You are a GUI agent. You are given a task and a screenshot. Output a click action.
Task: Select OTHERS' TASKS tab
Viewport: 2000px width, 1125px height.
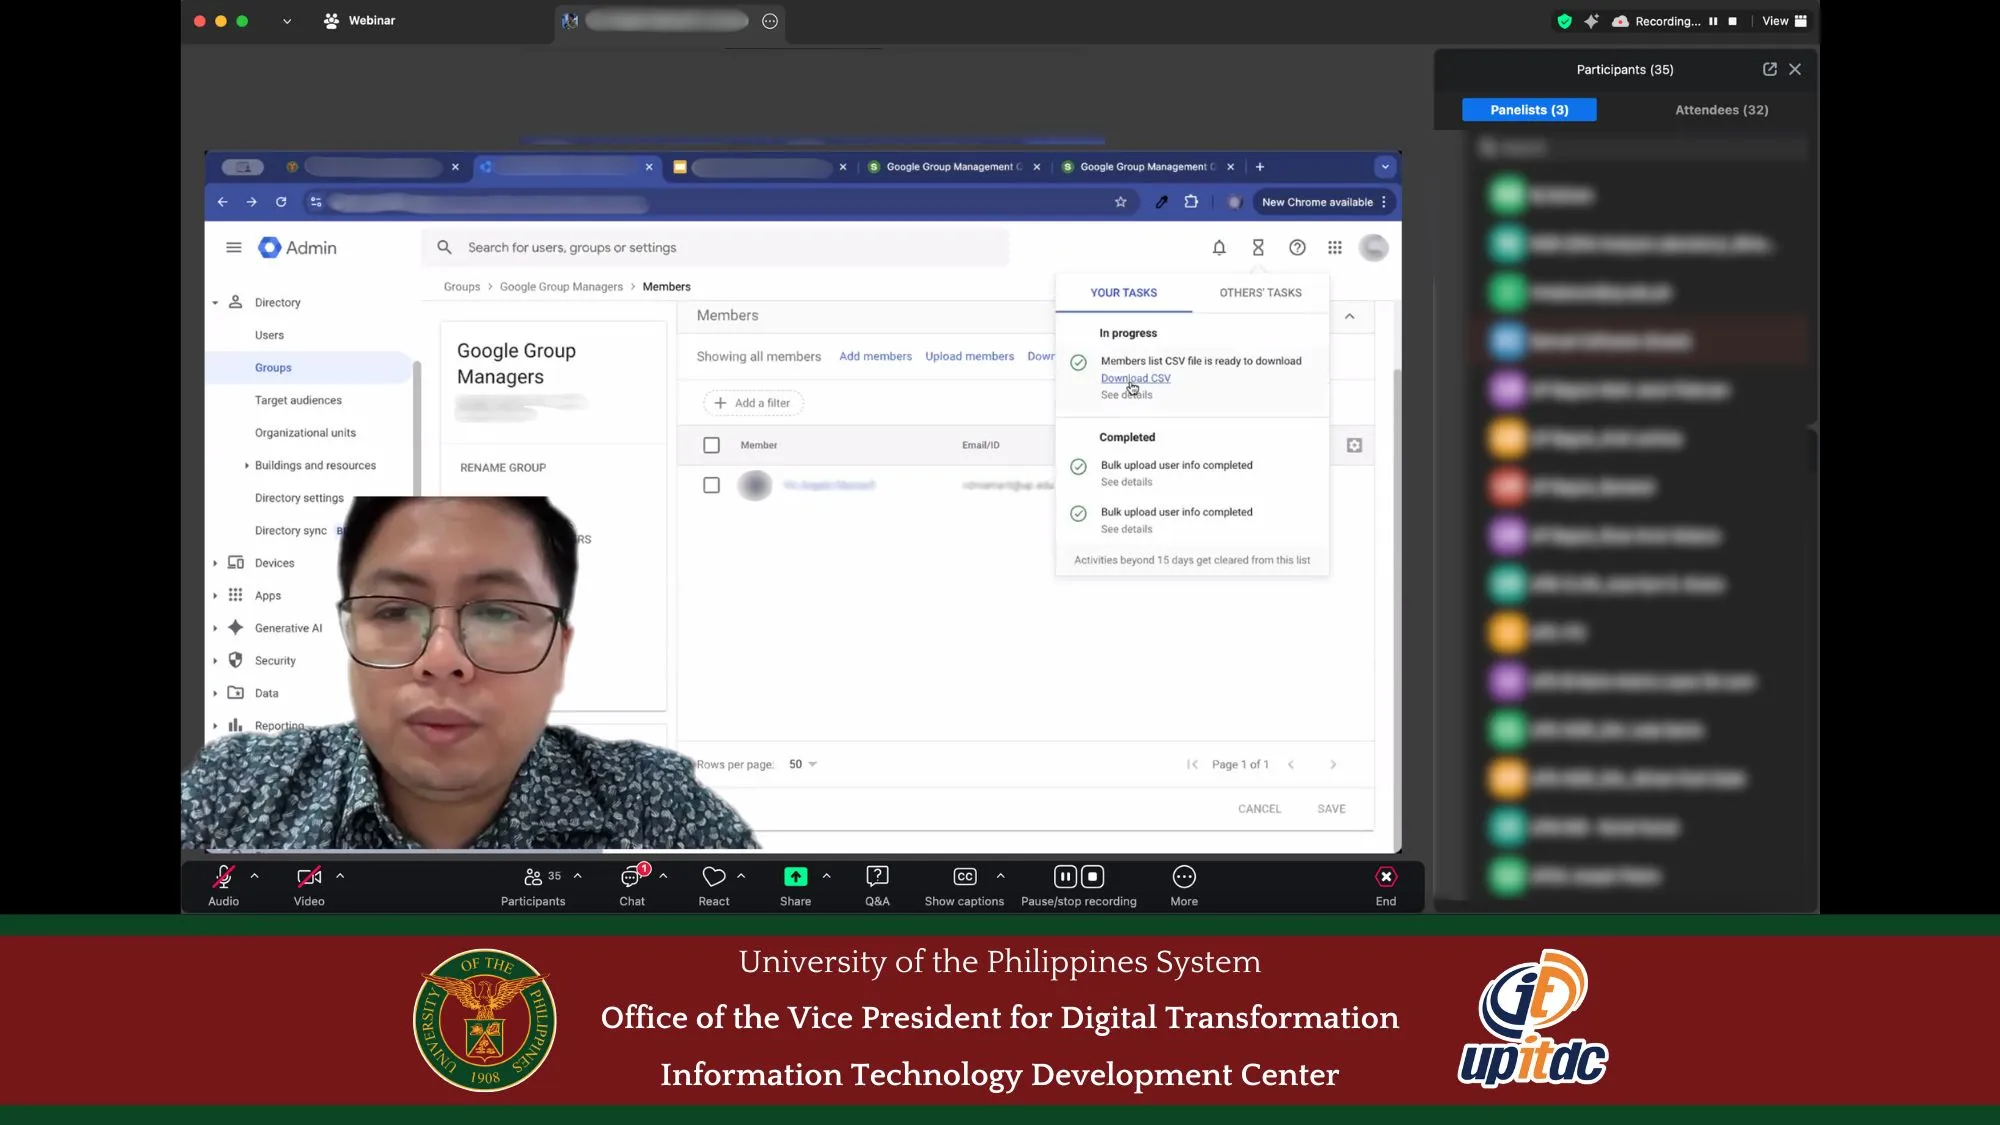coord(1260,293)
